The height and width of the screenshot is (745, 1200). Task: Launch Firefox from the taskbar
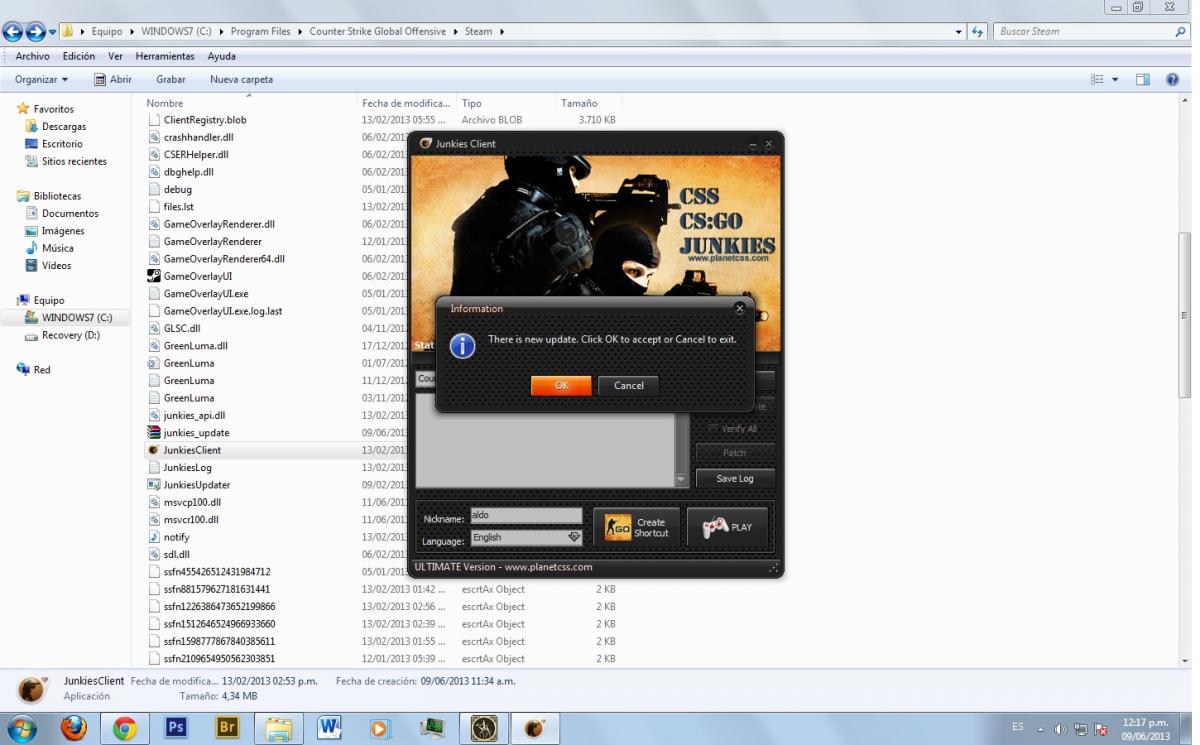(x=73, y=728)
